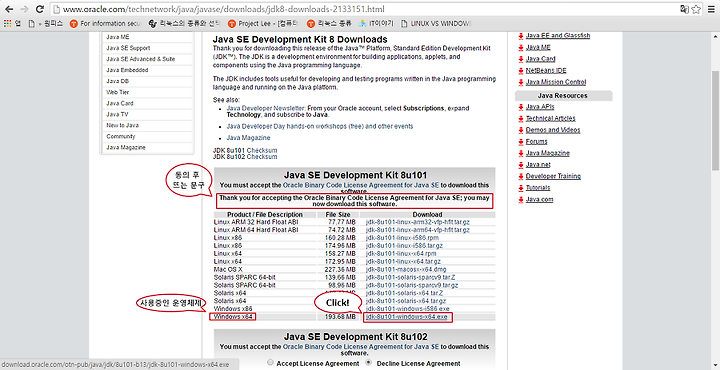
Task: Open Oracle Binary Code License Agreement link for 8u101
Action: pos(361,185)
